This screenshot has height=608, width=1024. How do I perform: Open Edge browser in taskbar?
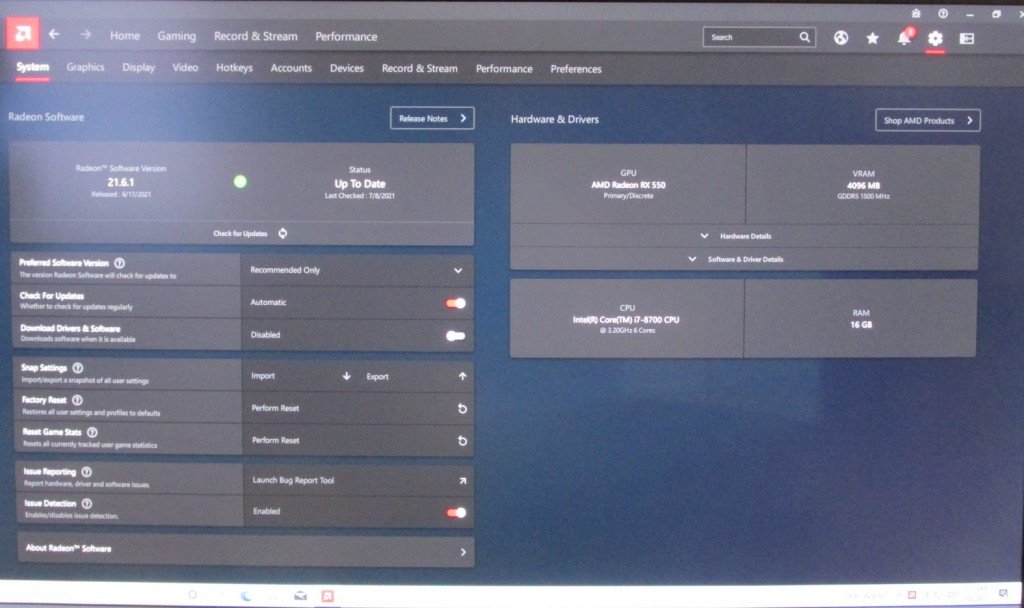point(246,596)
